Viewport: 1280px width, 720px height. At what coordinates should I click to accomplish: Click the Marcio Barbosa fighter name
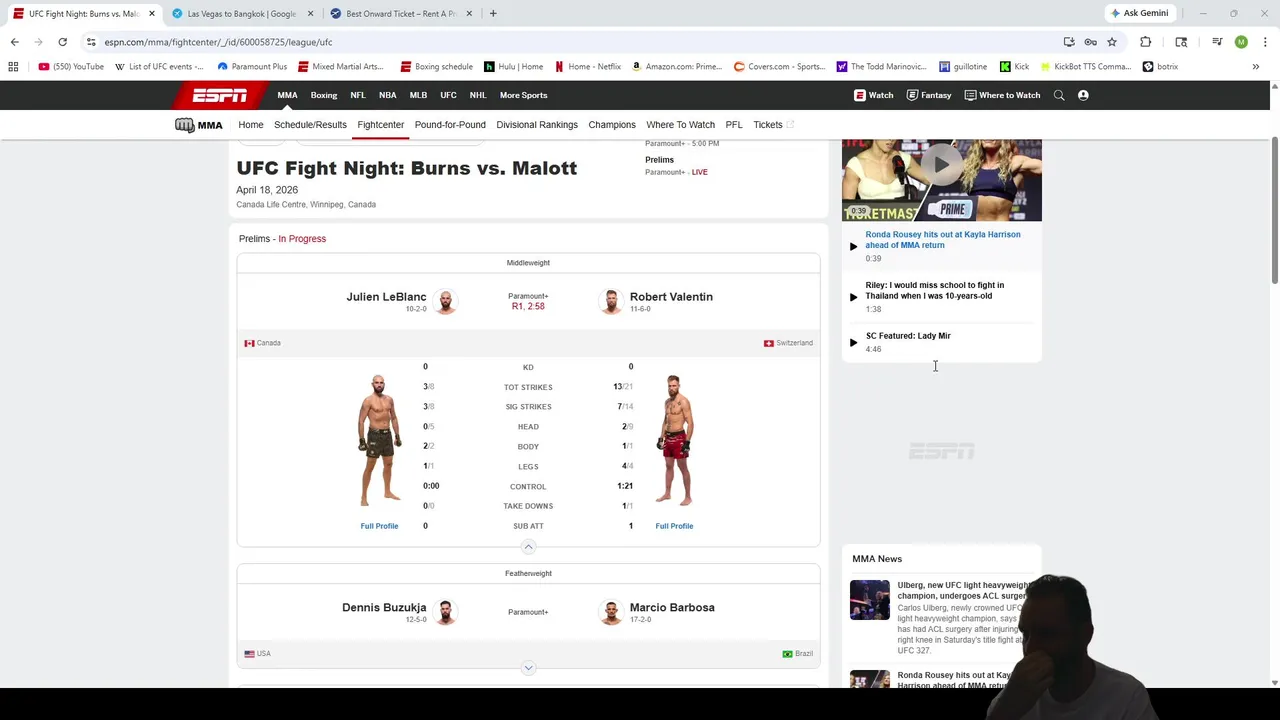(672, 608)
